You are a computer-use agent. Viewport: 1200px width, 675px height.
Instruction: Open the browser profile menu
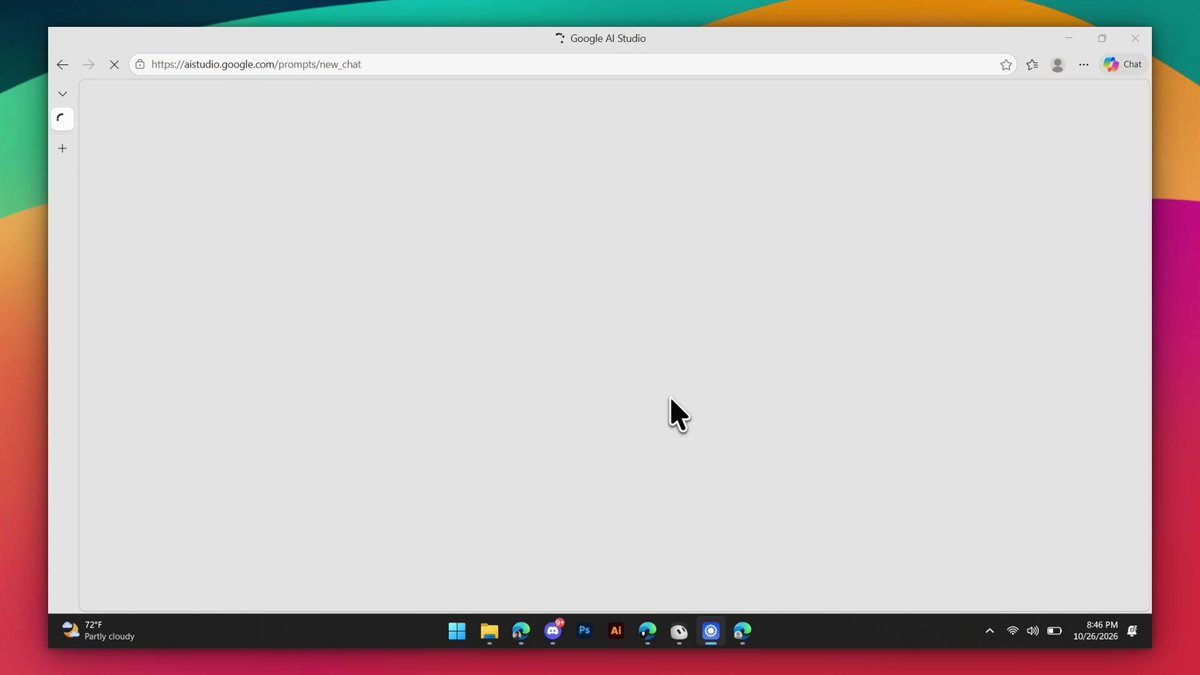(x=1057, y=64)
